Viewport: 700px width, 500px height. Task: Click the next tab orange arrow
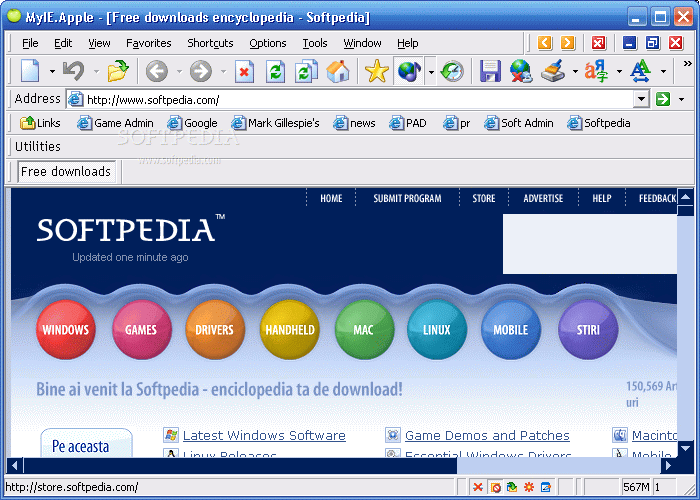(x=567, y=43)
